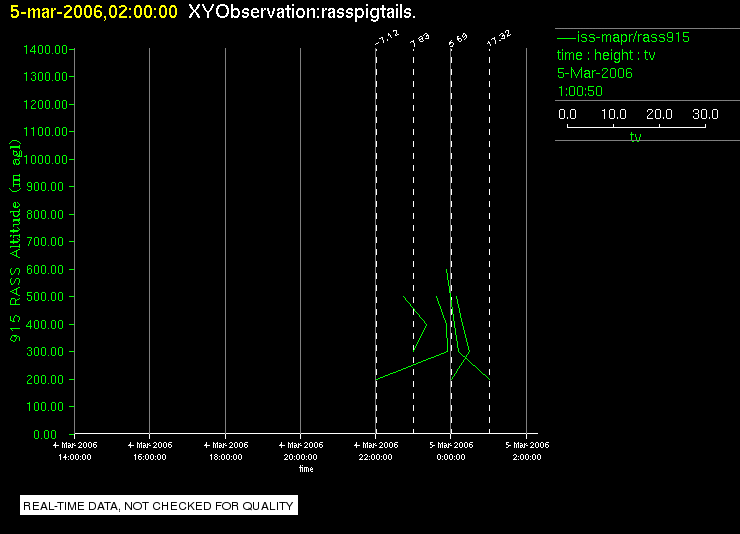This screenshot has height=534, width=740.
Task: Select the legend entry 'iss-mapr/rass915'
Action: [x=633, y=37]
